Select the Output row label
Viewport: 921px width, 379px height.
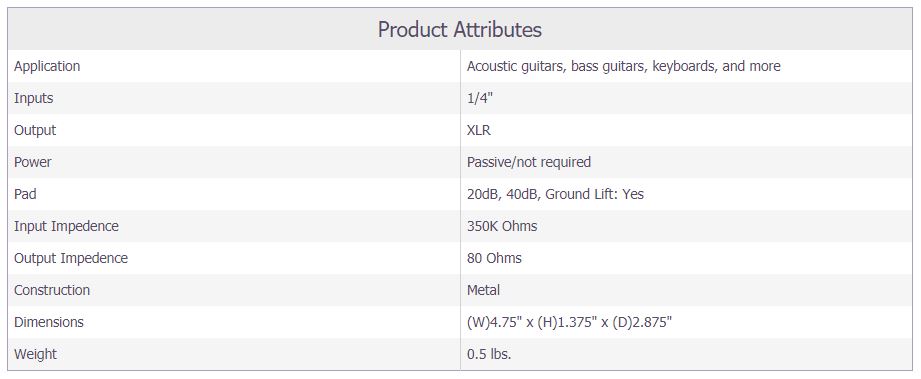point(35,130)
